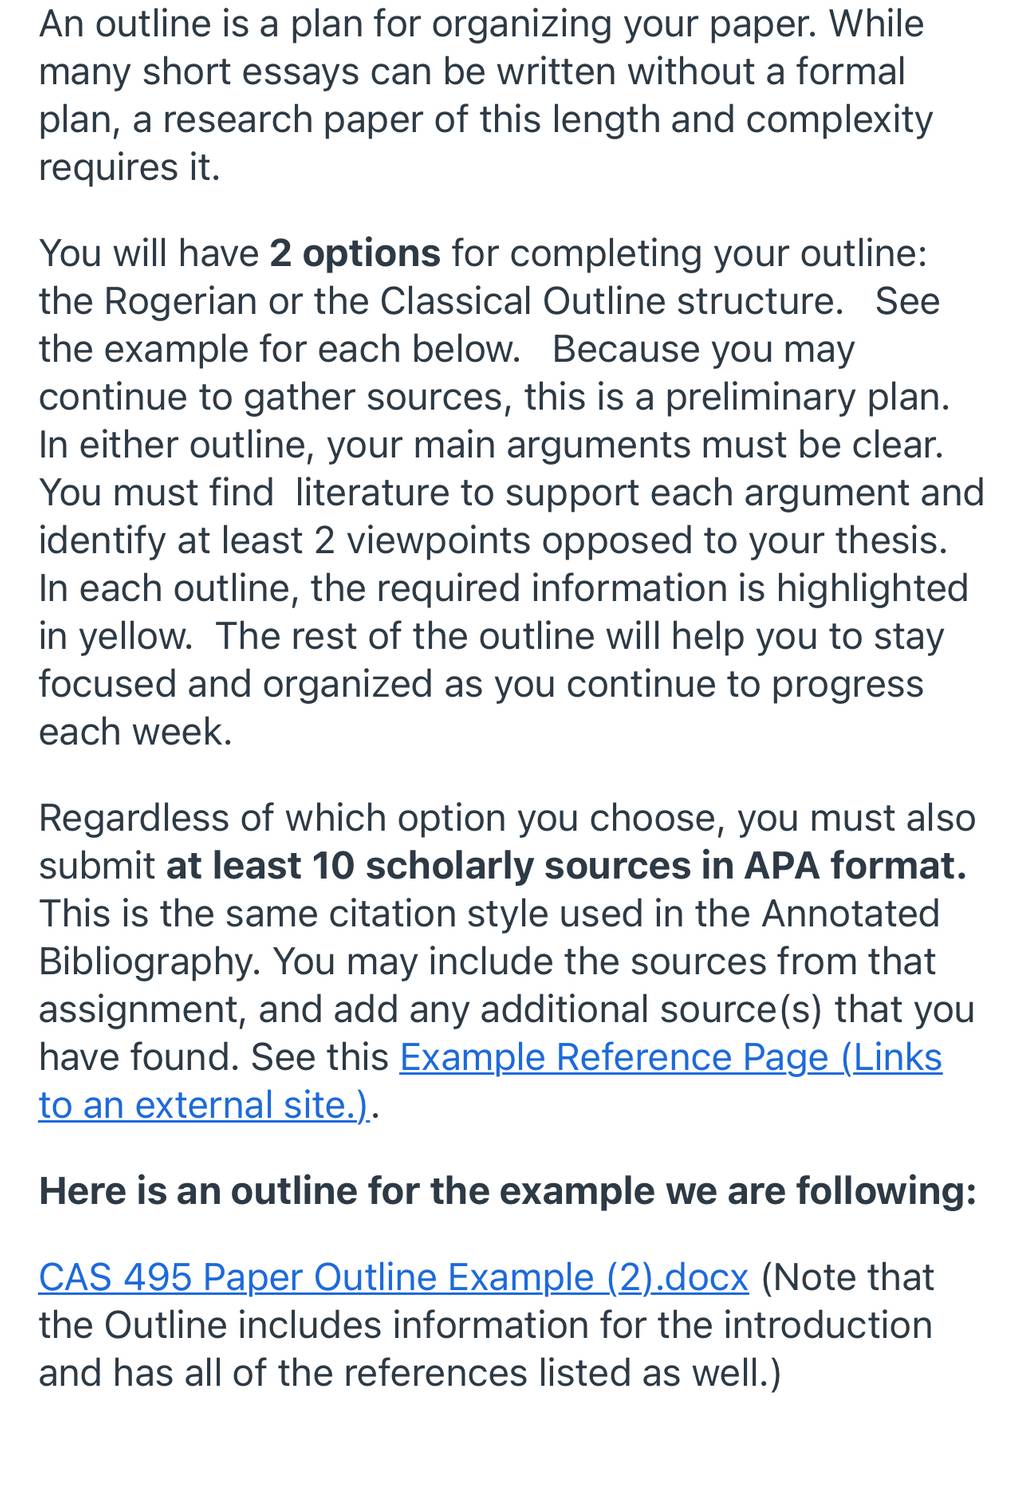
Task: Click the bold '2 options' text
Action: (x=355, y=253)
